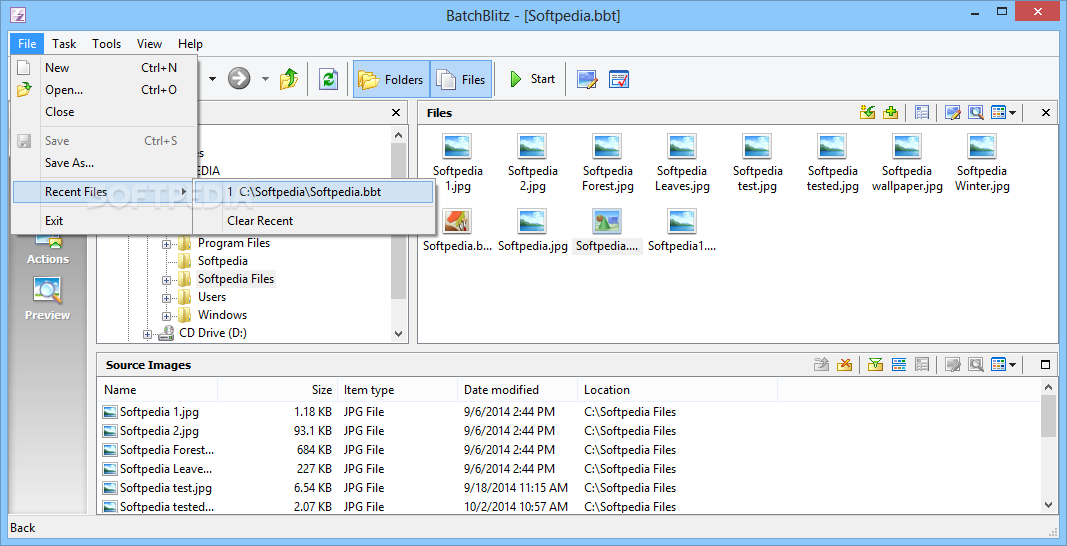Click the properties list icon in Files panel

pos(922,113)
